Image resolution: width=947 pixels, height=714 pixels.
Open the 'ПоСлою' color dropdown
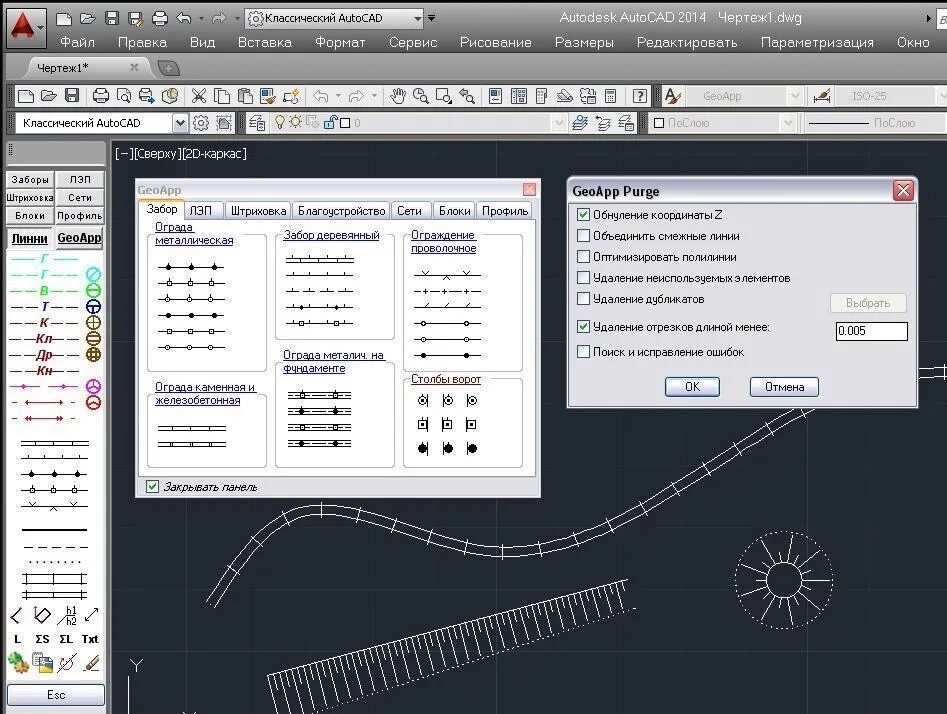tap(788, 123)
